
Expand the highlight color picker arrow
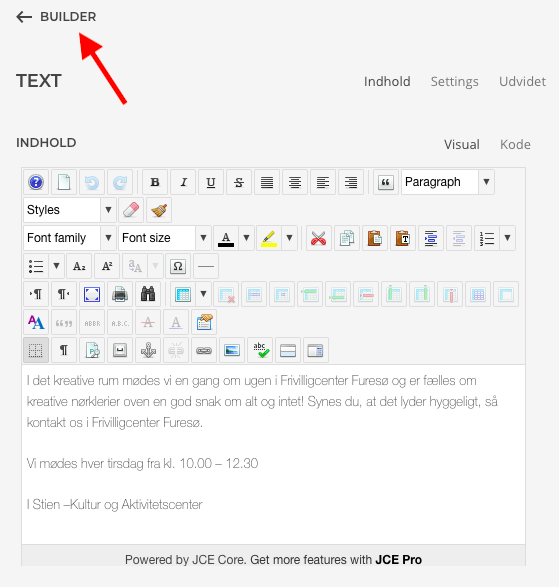click(289, 238)
